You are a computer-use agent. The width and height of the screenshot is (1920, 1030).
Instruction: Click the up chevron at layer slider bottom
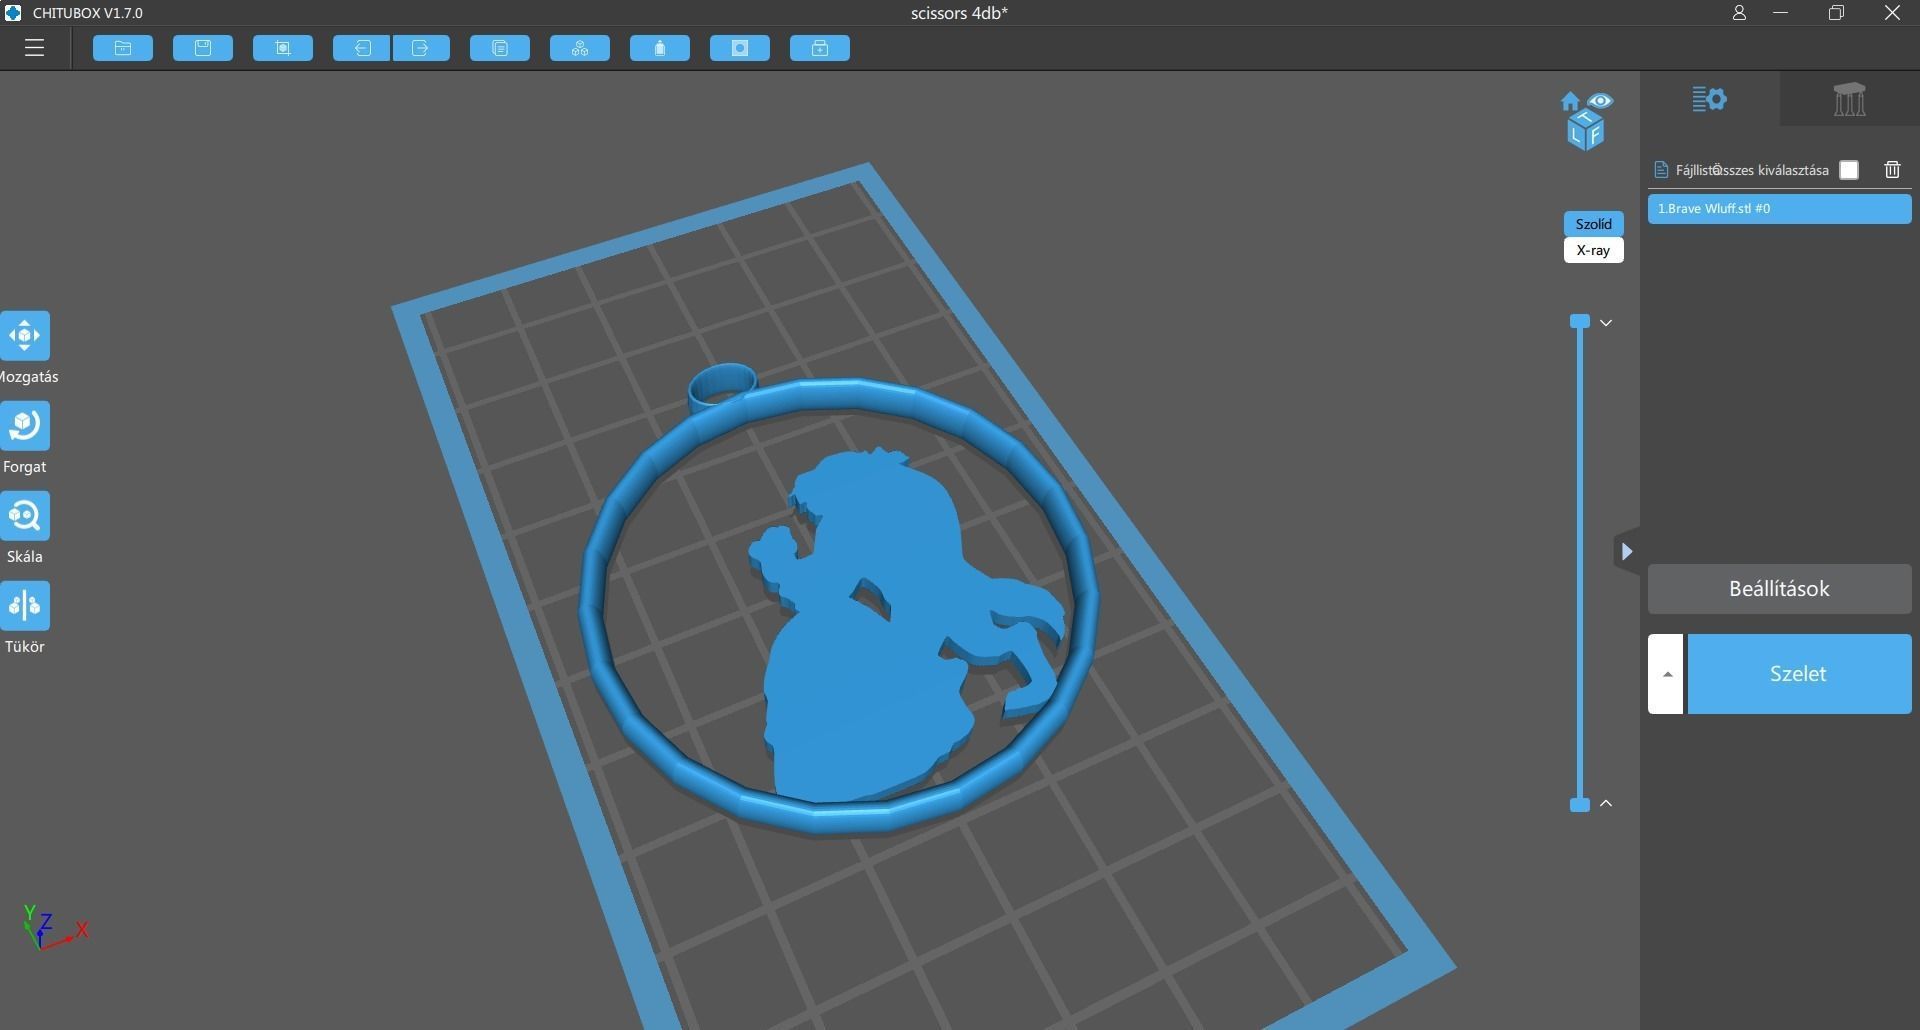[1606, 803]
